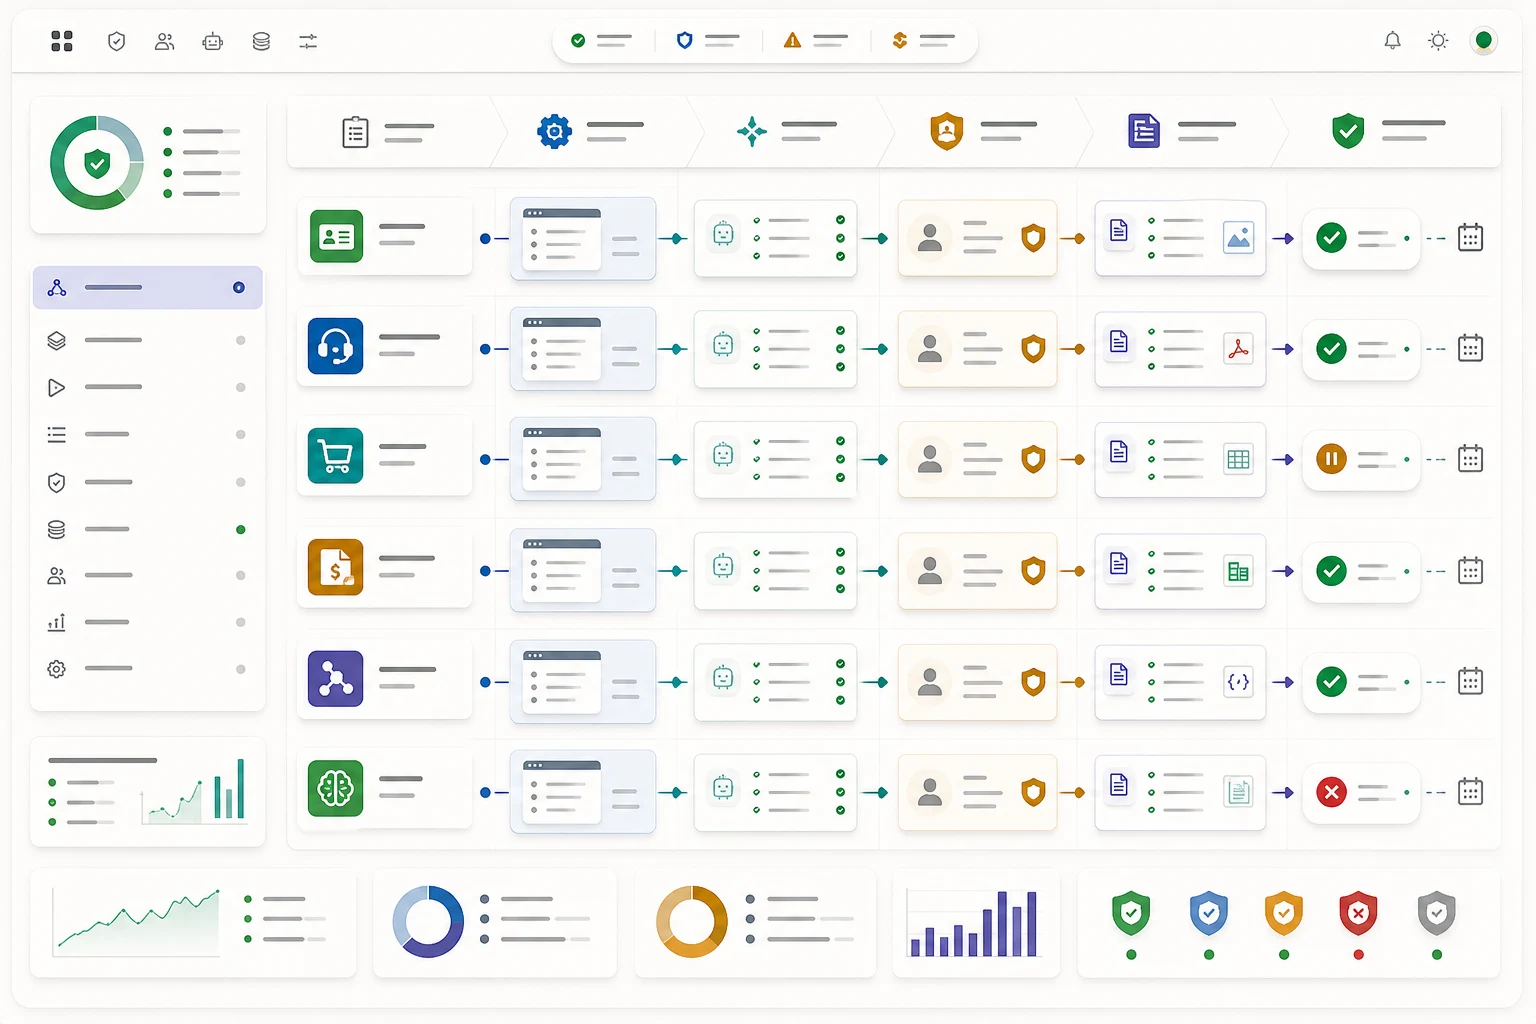
Task: Open the window form card in ID card row
Action: click(x=583, y=238)
